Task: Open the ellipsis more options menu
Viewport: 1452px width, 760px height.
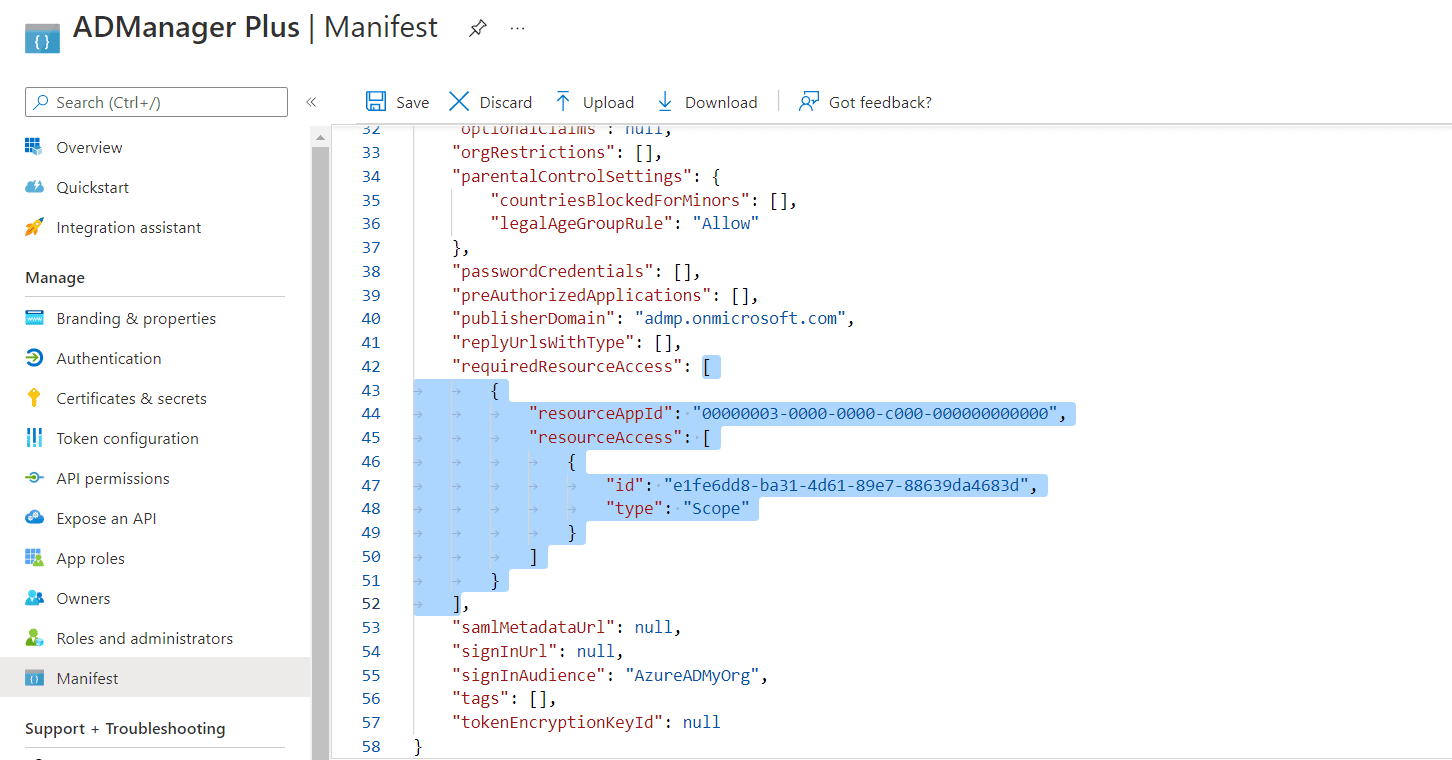Action: [517, 29]
